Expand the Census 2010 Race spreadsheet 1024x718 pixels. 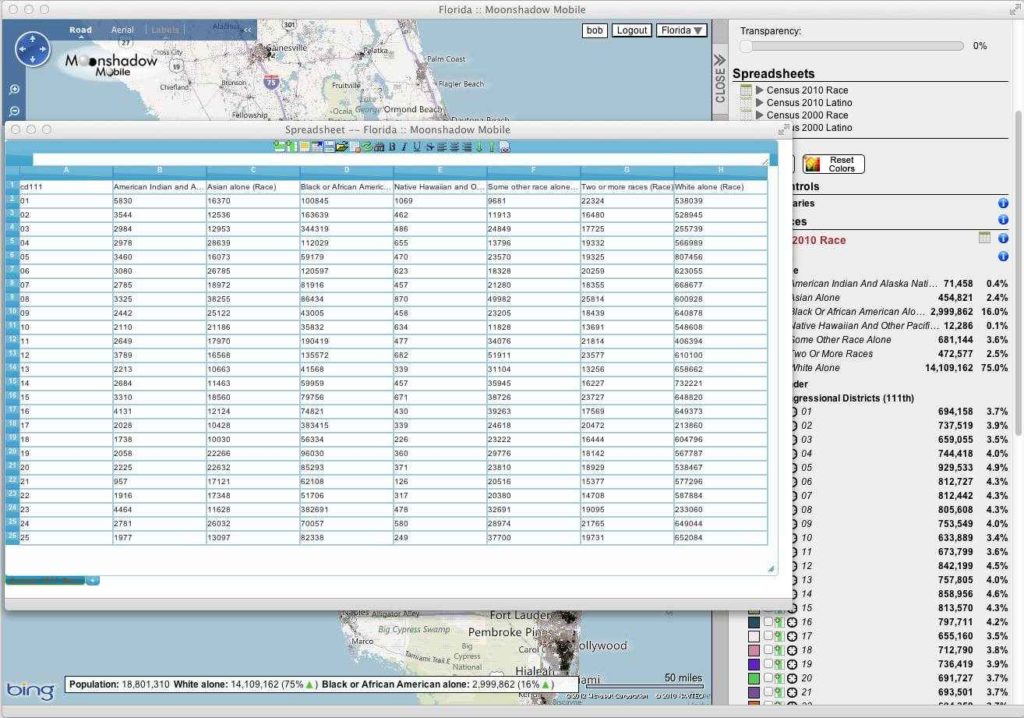tap(760, 91)
